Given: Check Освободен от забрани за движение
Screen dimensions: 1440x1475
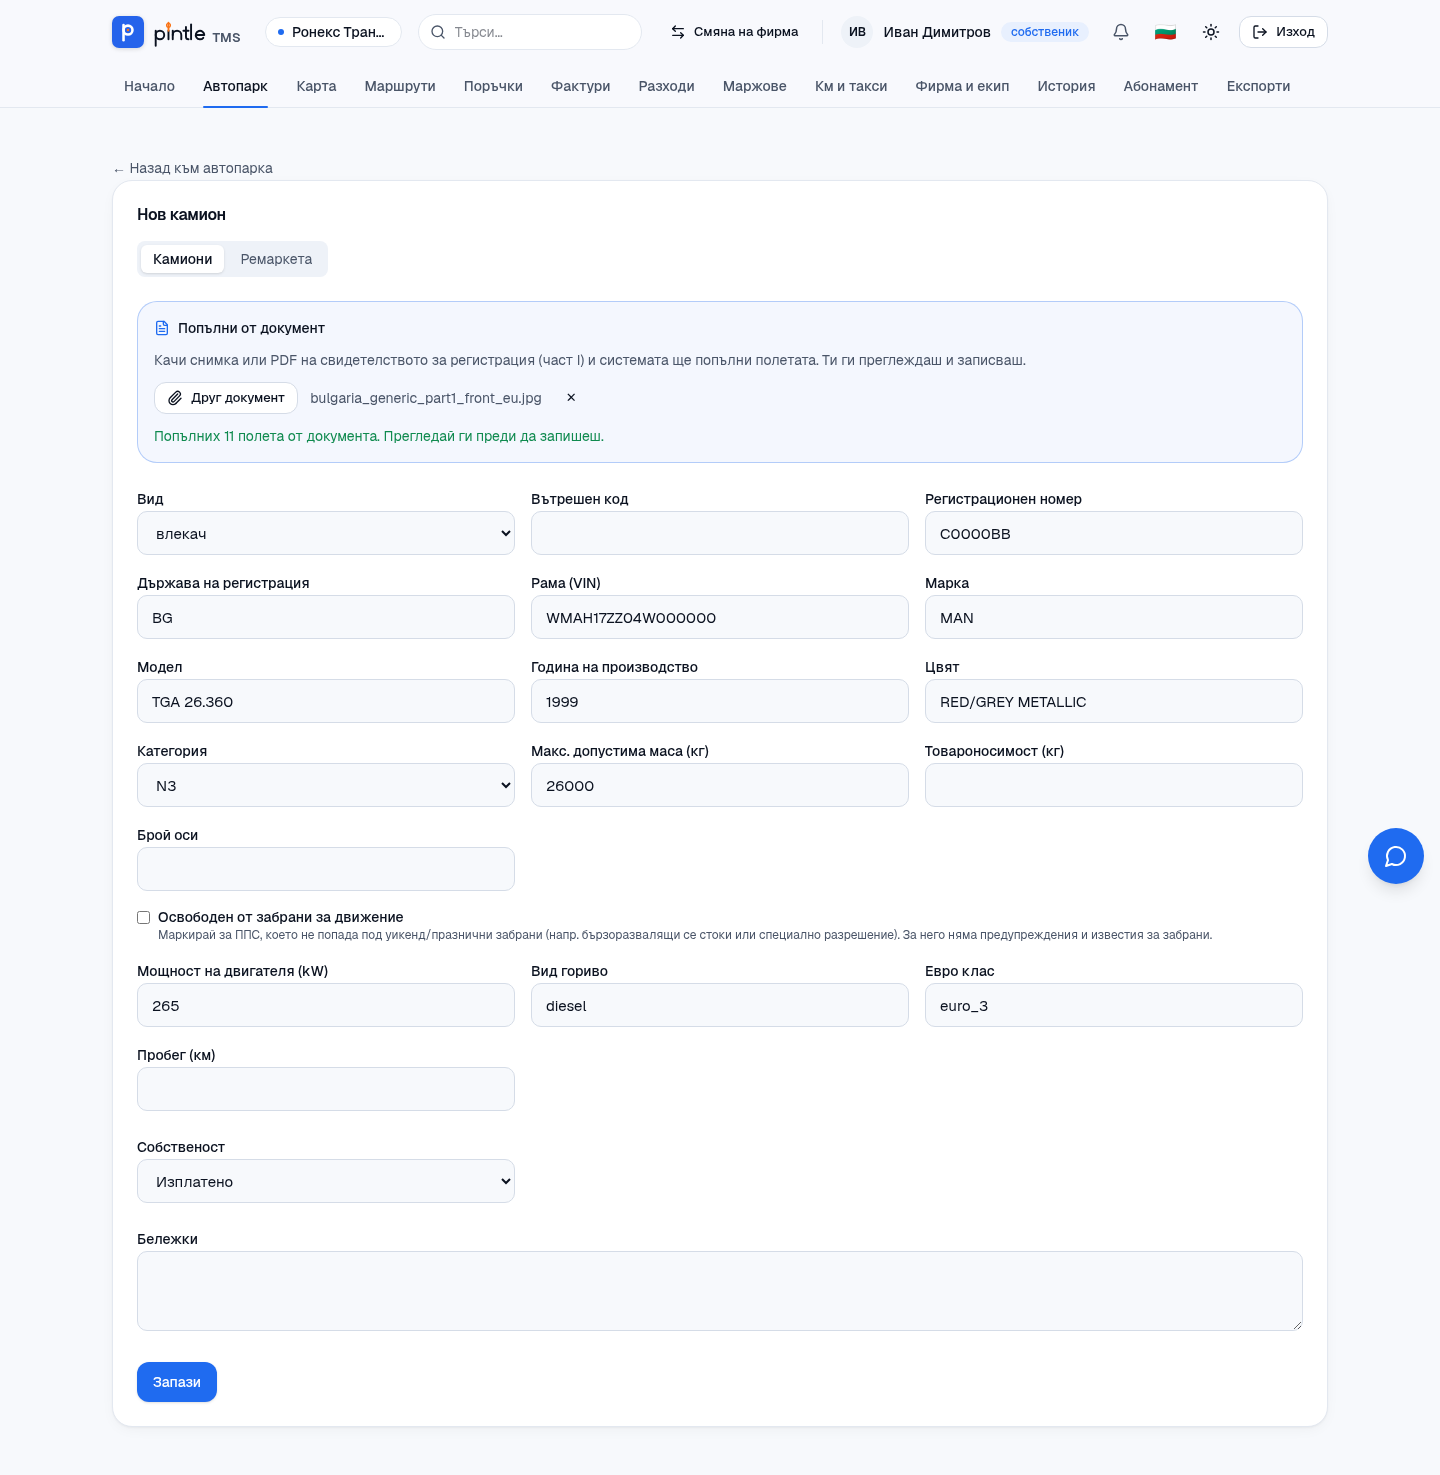Looking at the screenshot, I should click(x=144, y=917).
